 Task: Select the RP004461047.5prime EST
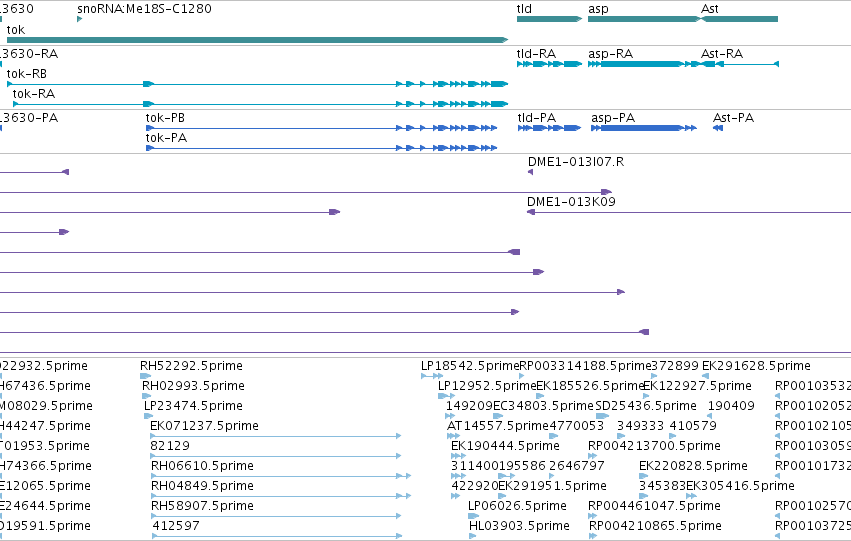[592, 516]
